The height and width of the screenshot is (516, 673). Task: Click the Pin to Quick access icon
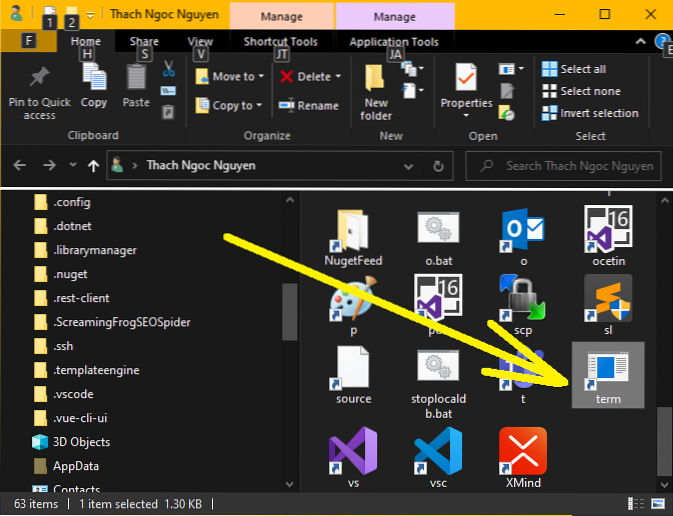pyautogui.click(x=39, y=78)
